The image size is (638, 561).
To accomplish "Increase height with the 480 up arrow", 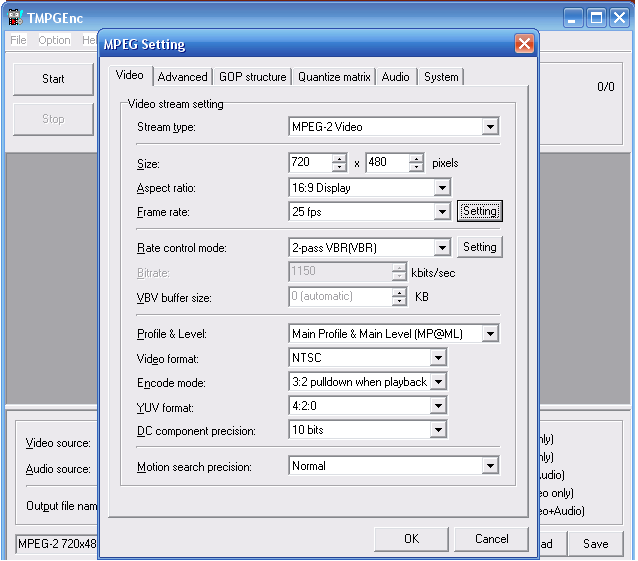I will 416,158.
